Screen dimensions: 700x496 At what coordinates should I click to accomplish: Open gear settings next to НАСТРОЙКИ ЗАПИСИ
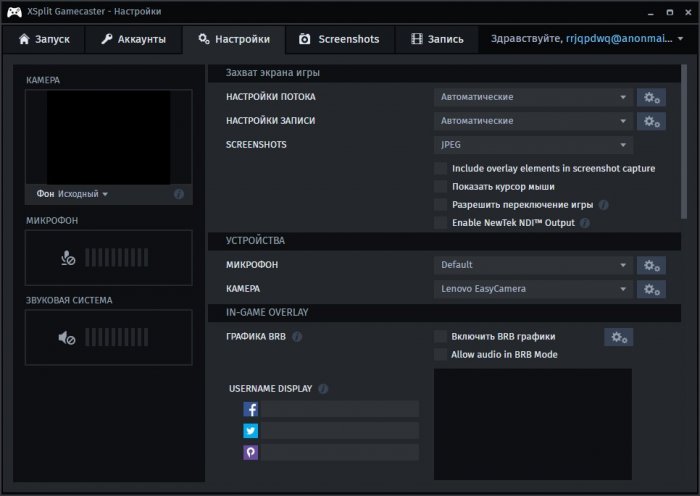[x=650, y=121]
